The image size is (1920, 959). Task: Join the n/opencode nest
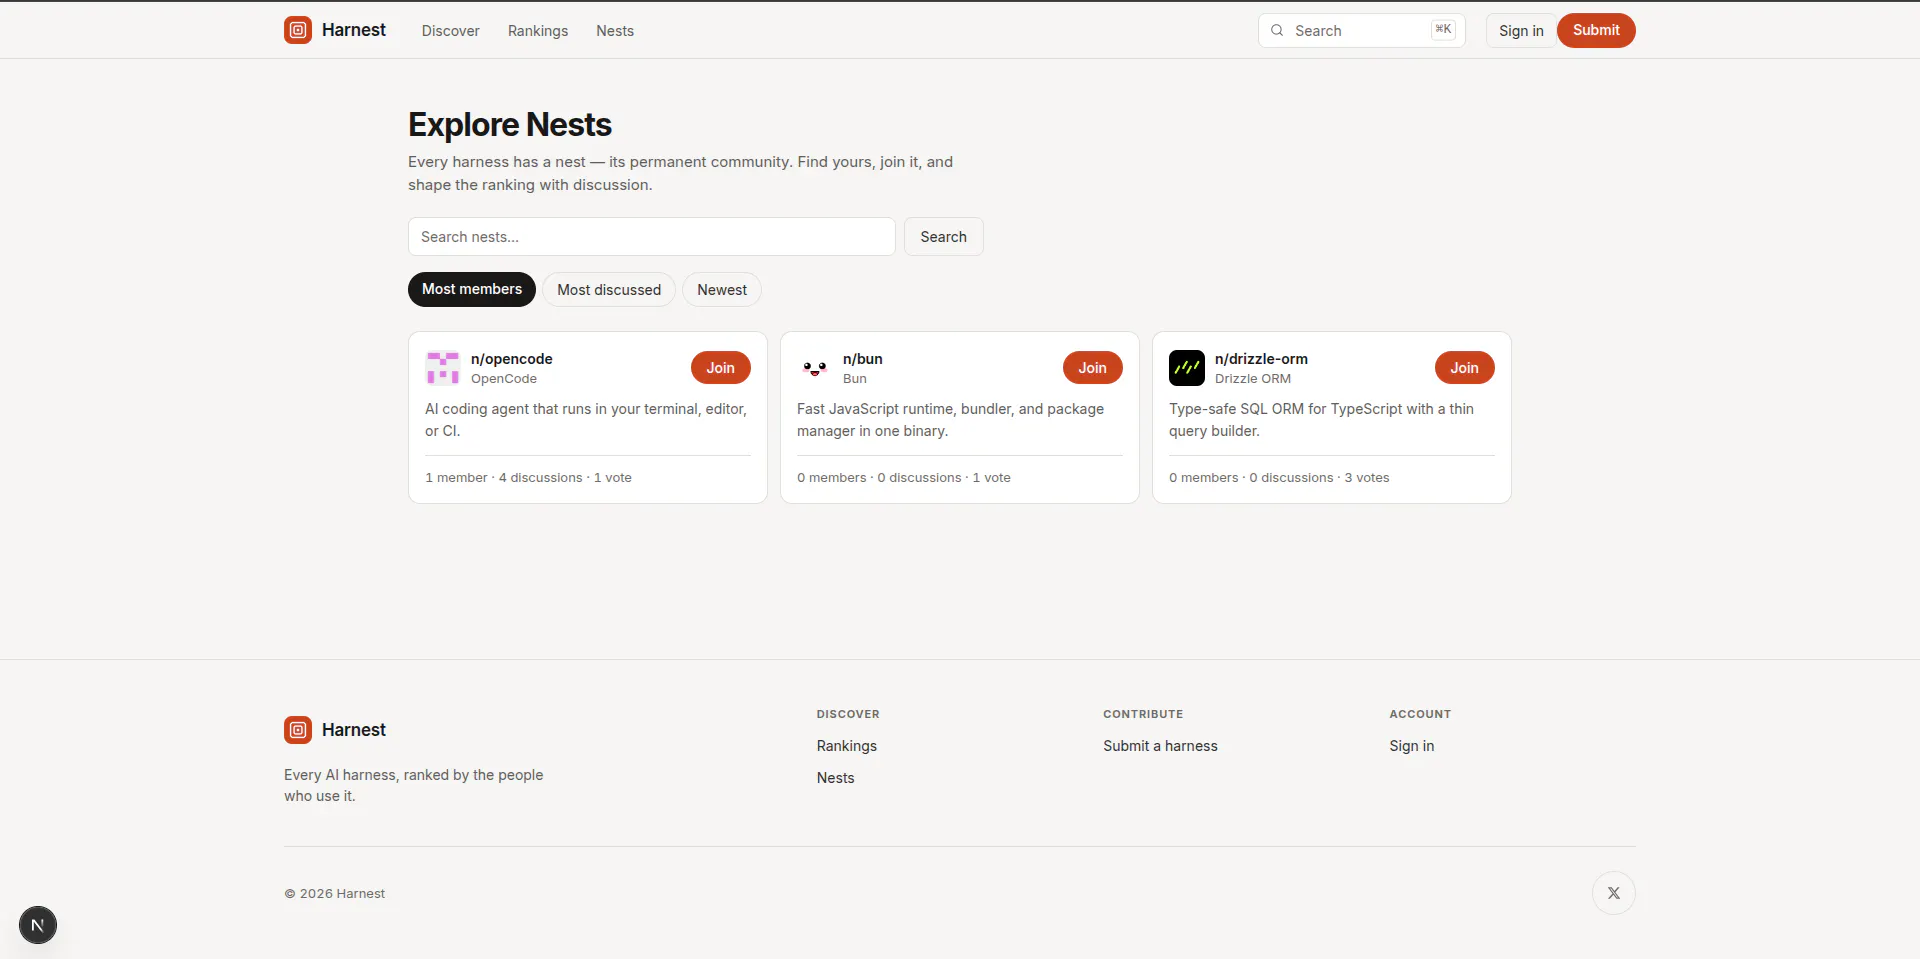[x=721, y=368]
